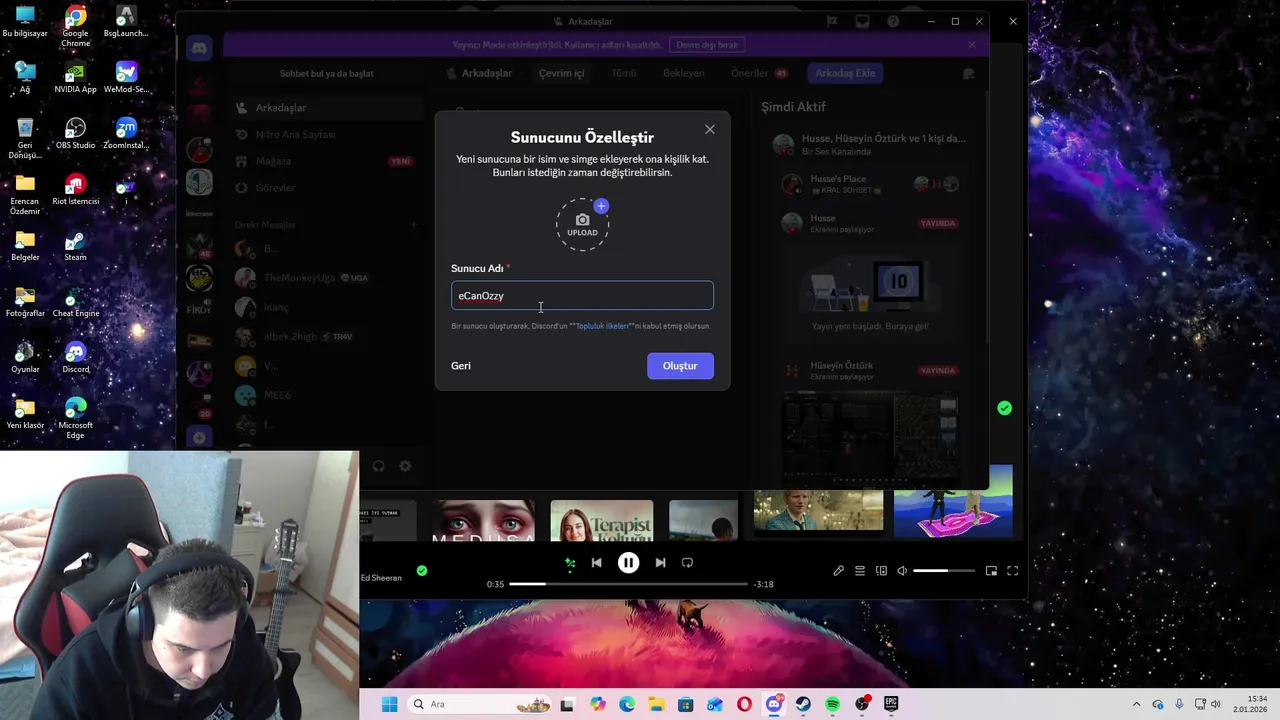Open Nitro Ana Sayfası in the sidebar

click(x=328, y=134)
